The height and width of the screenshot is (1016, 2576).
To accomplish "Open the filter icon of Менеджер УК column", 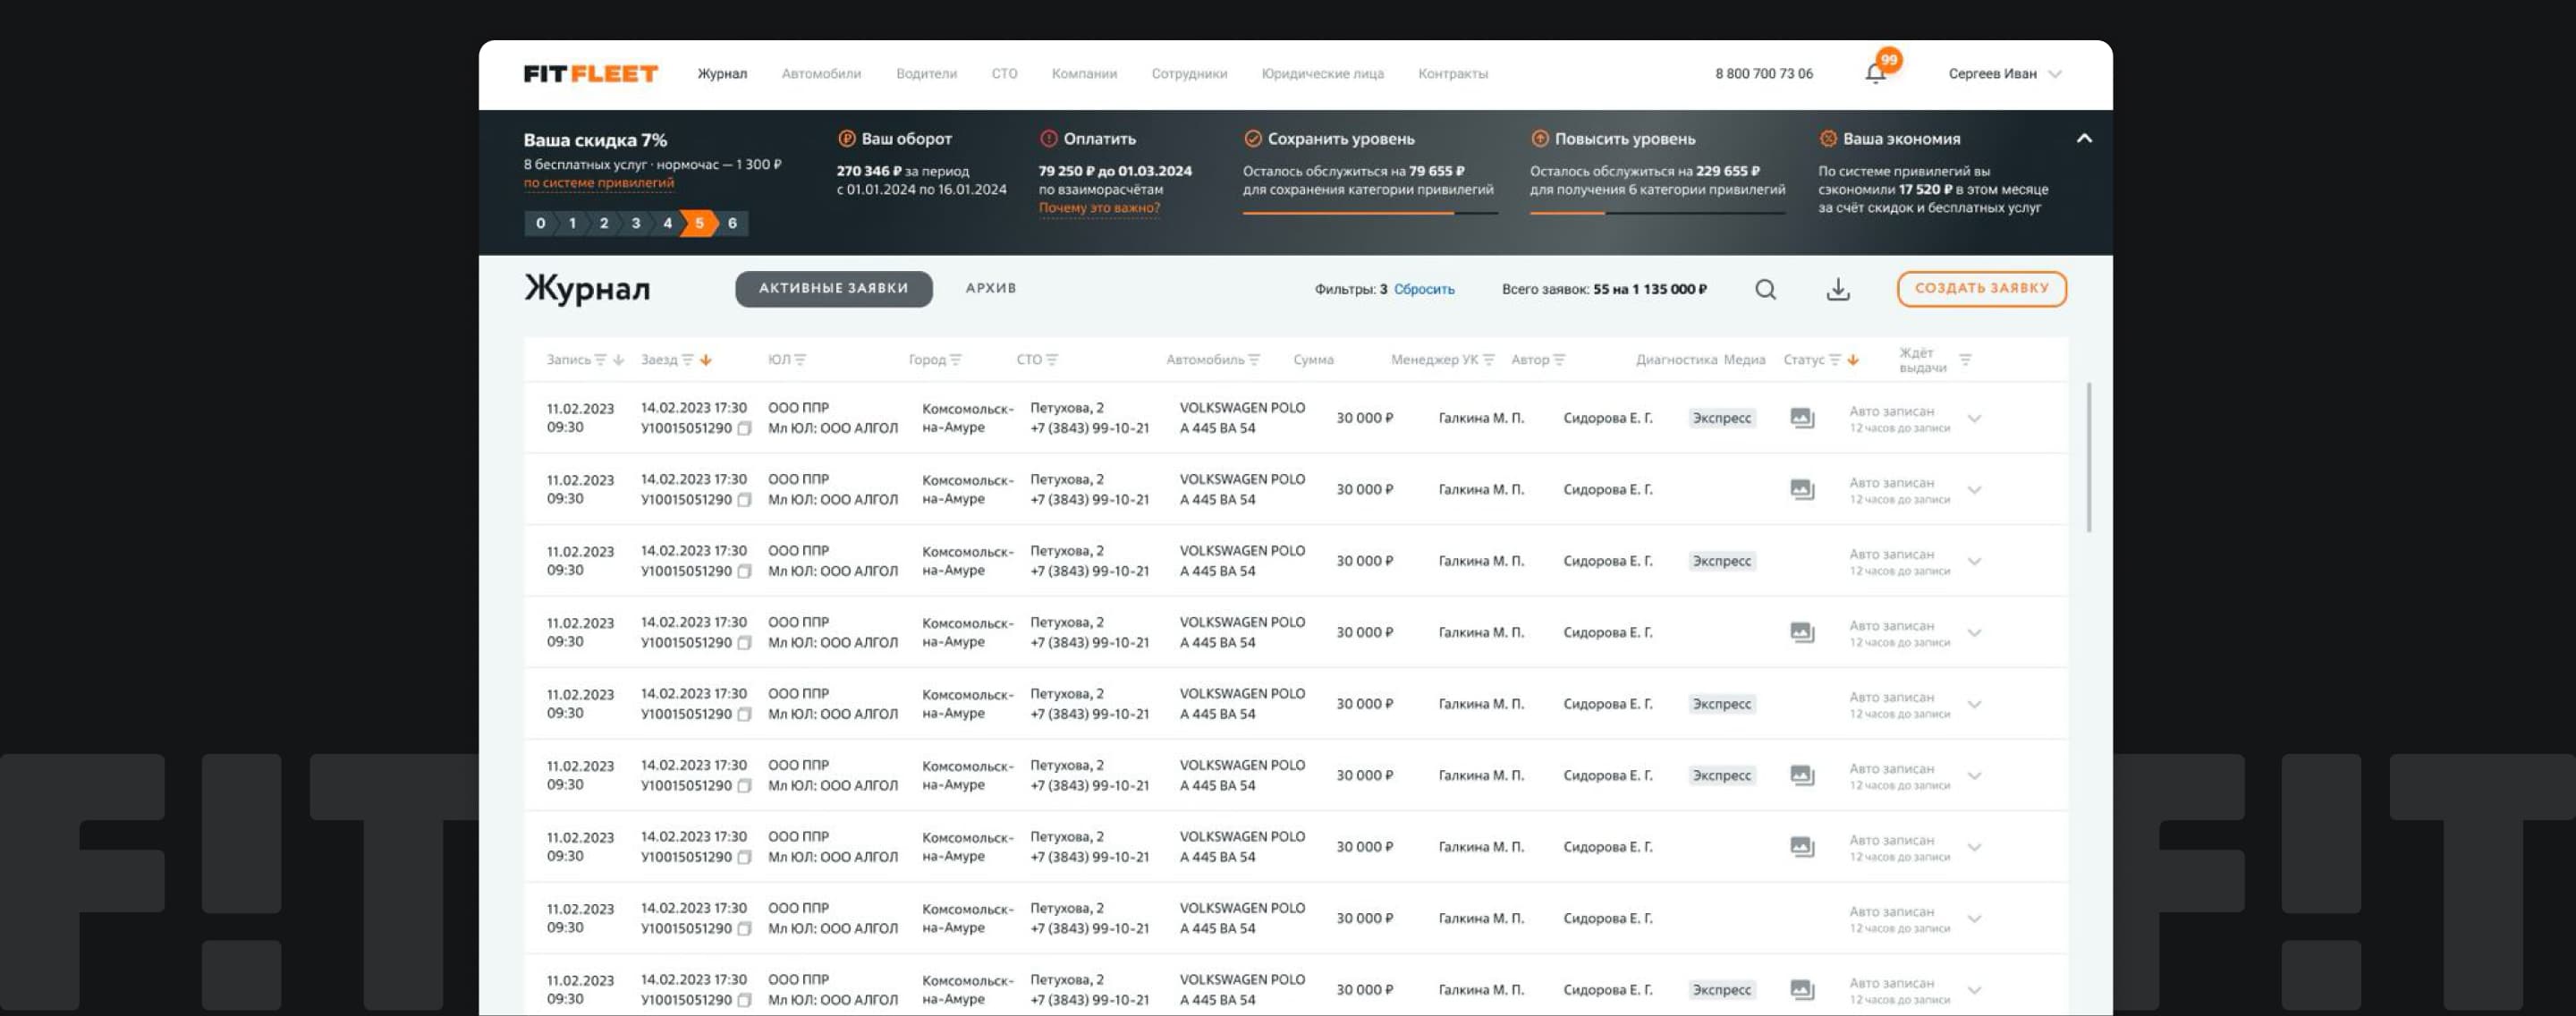I will pos(1488,360).
